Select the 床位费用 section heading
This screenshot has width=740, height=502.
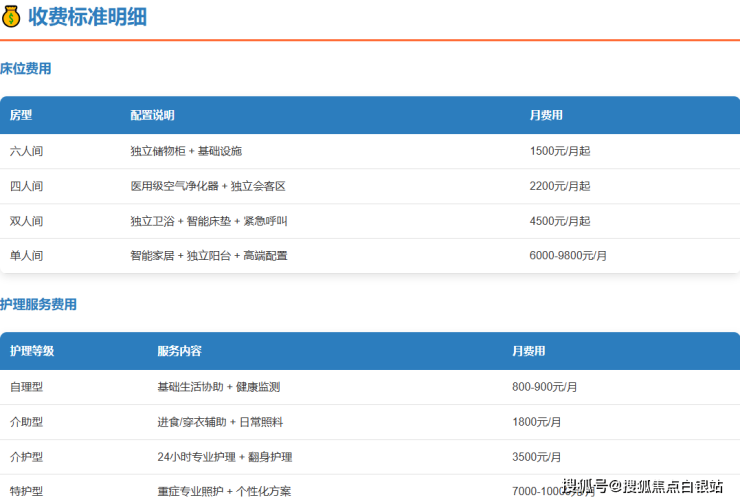tap(26, 69)
